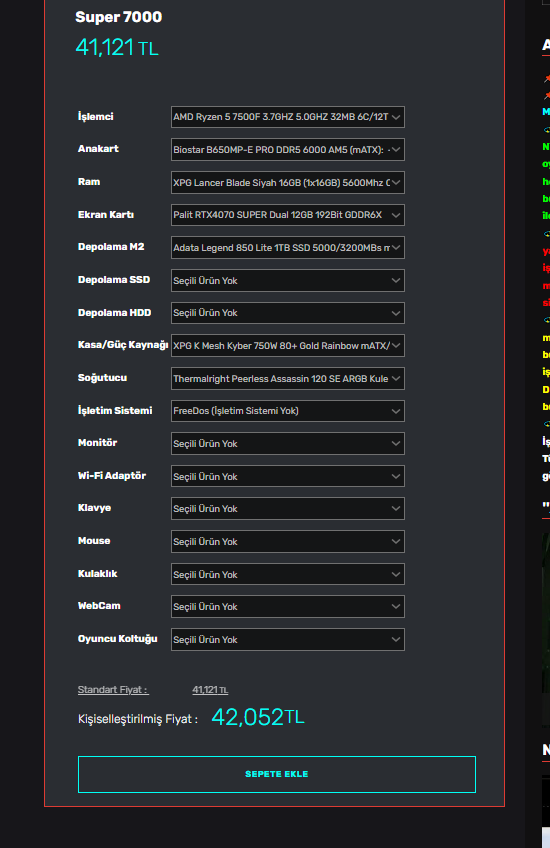550x848 pixels.
Task: Open the Kulaklık dropdown
Action: click(x=288, y=574)
